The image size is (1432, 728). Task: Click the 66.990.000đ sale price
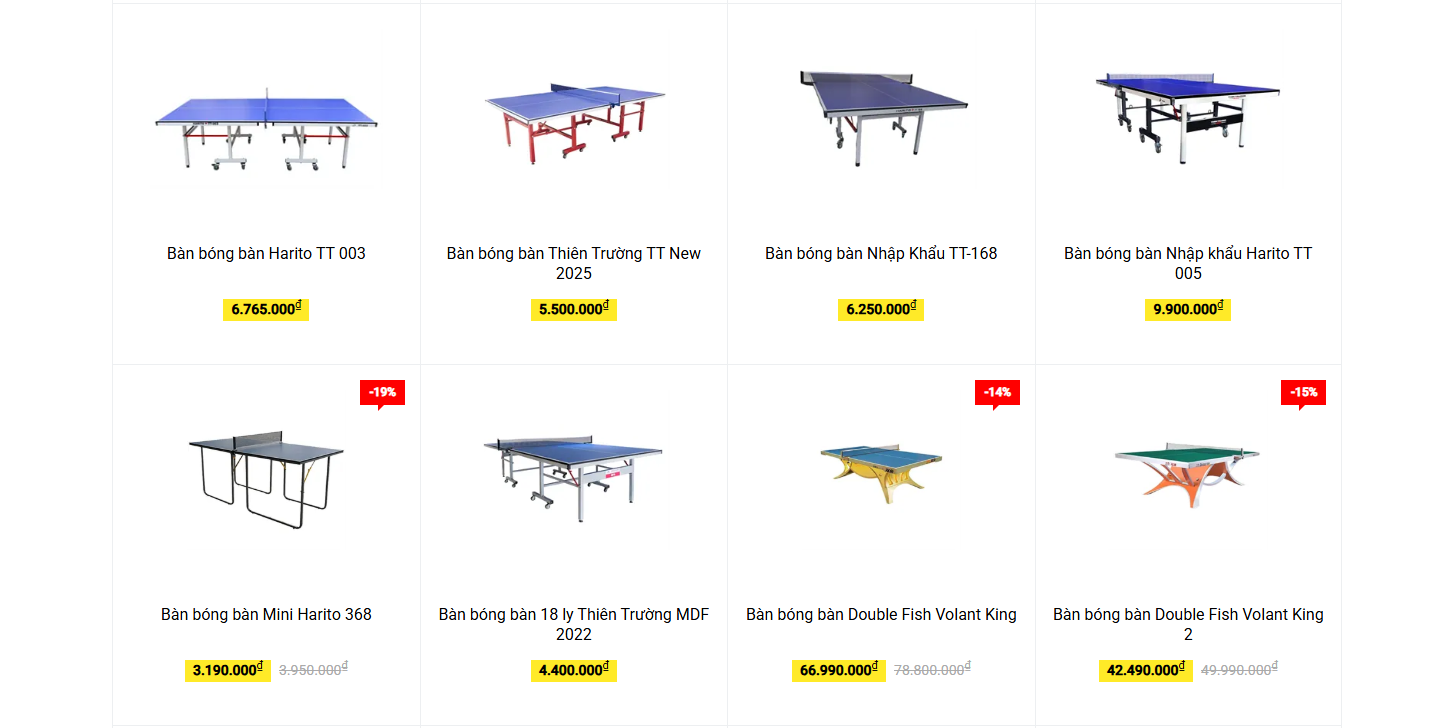coord(838,670)
